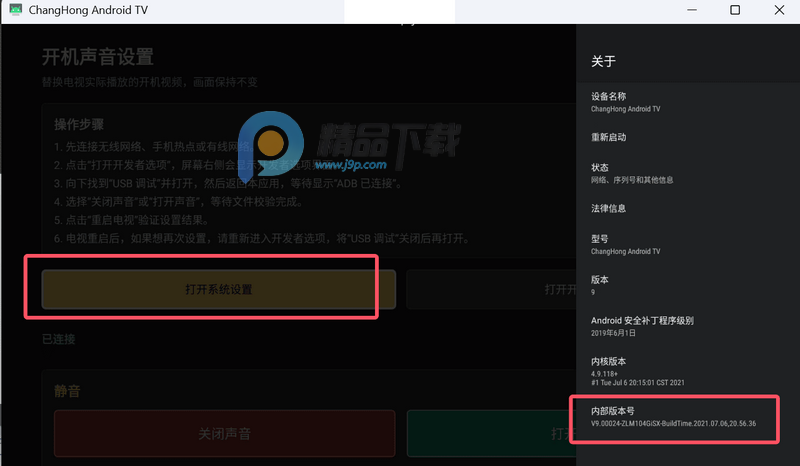Click the 已连接 status text
This screenshot has height=466, width=800.
(x=59, y=339)
